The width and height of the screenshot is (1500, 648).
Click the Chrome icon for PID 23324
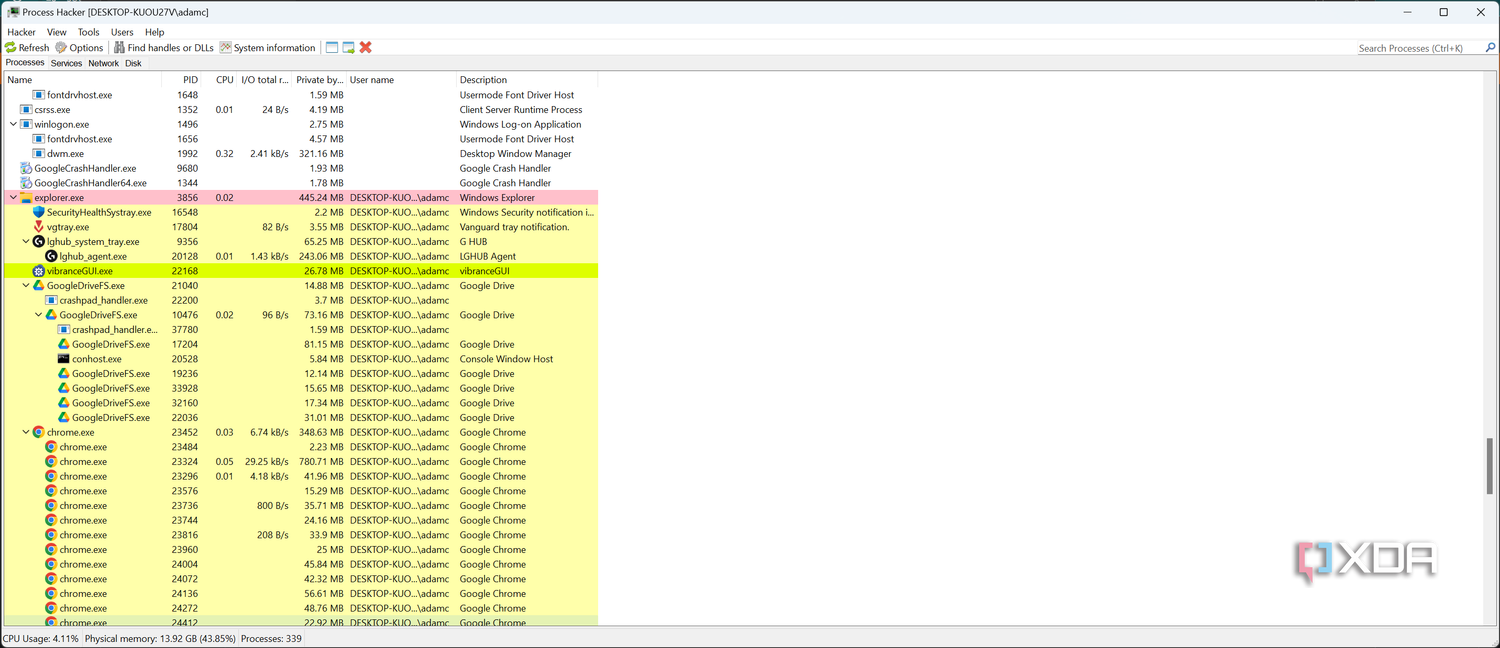(51, 462)
